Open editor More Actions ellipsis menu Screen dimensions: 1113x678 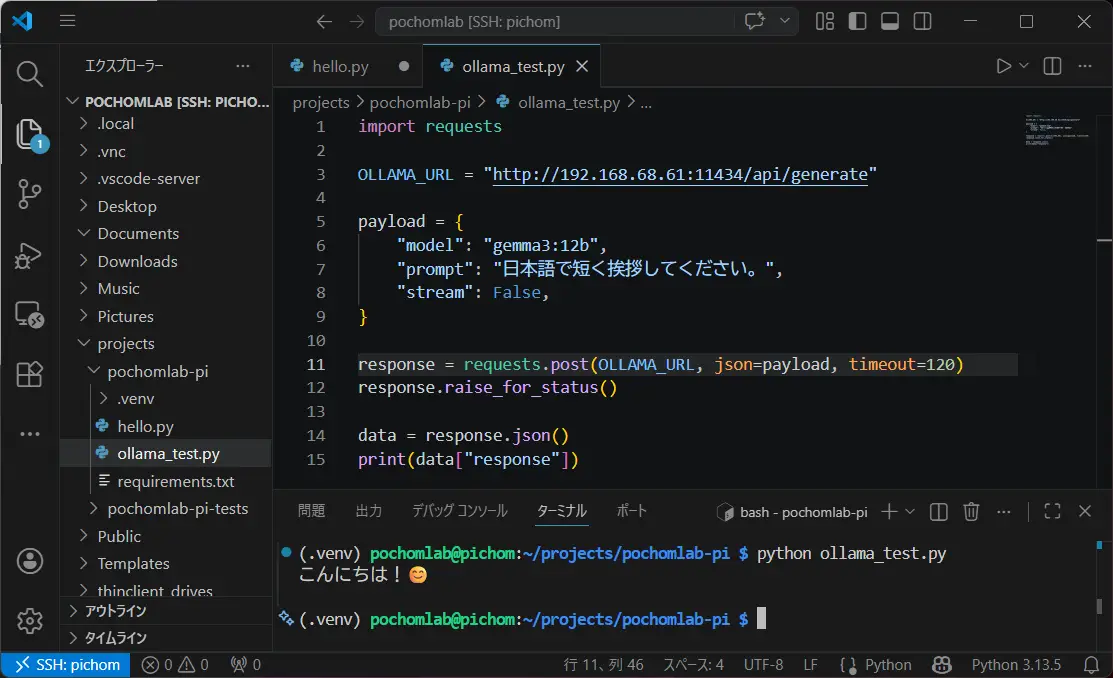point(1085,66)
